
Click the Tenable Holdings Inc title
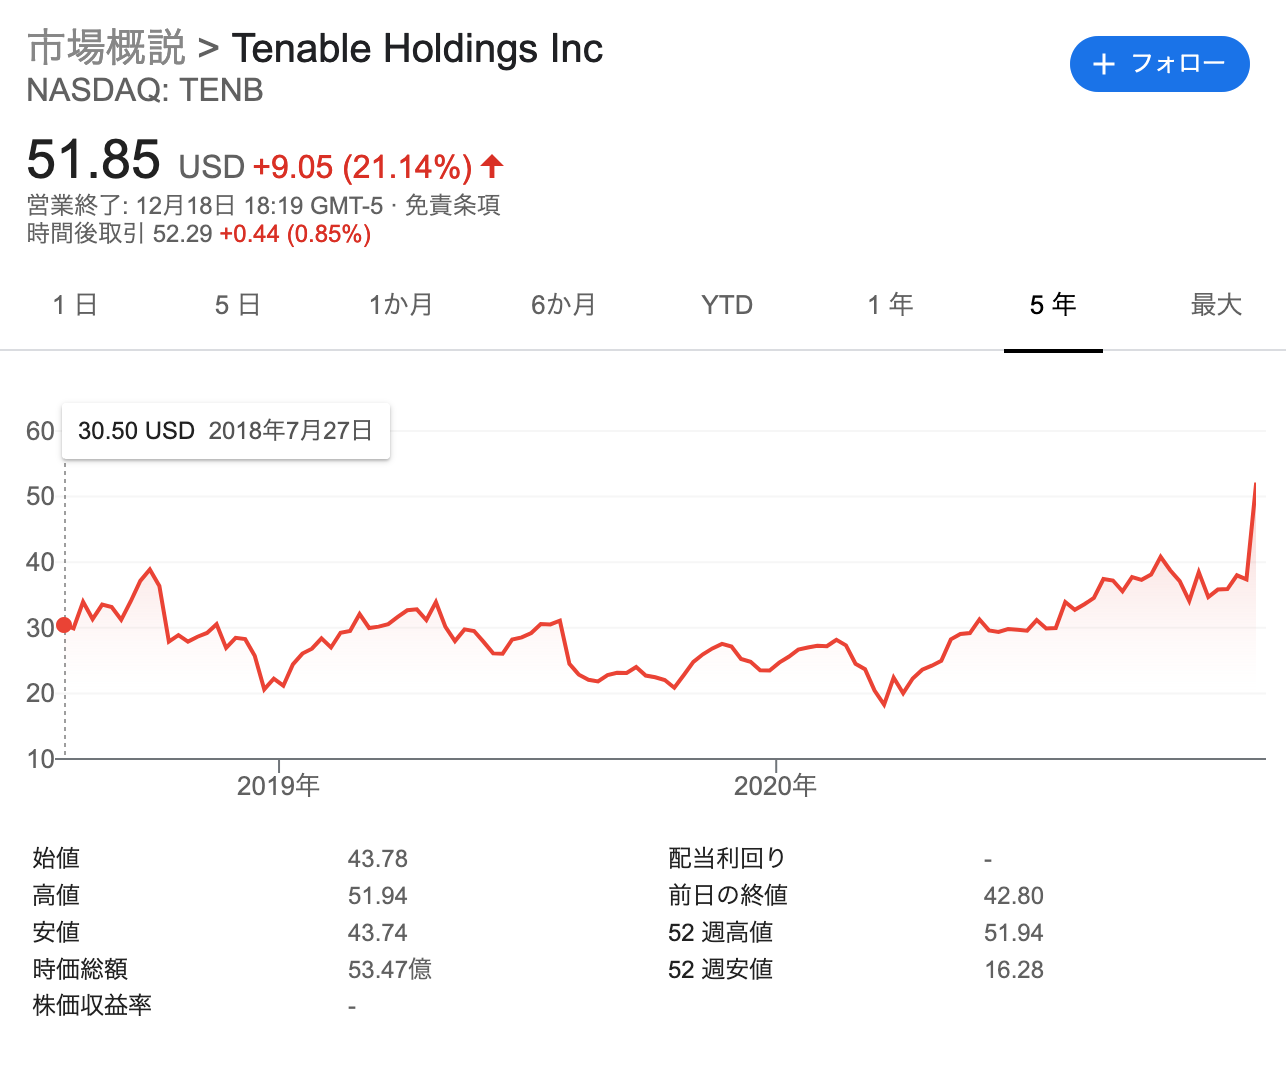(417, 47)
